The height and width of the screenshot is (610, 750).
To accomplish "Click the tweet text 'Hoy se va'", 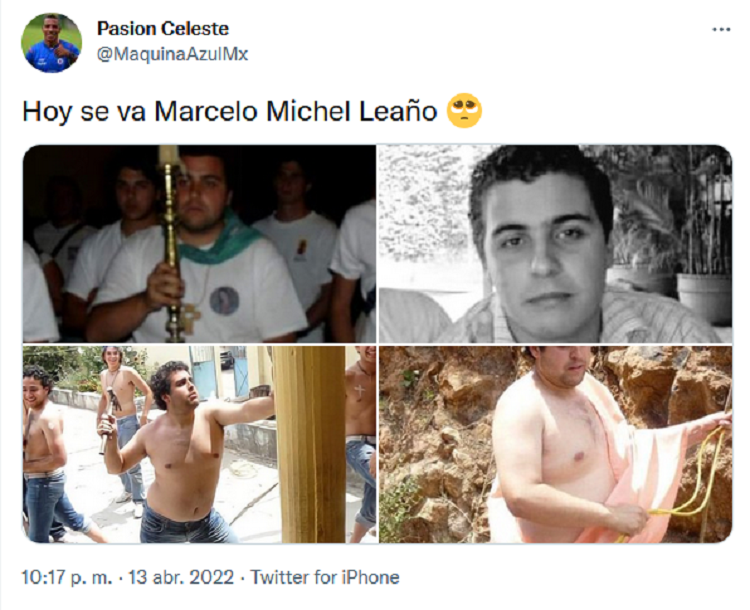I will tap(84, 111).
